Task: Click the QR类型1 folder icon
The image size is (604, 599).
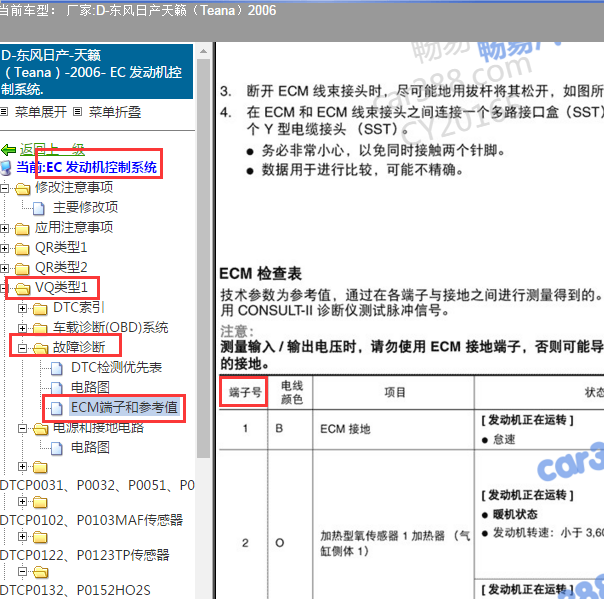Action: pyautogui.click(x=22, y=249)
